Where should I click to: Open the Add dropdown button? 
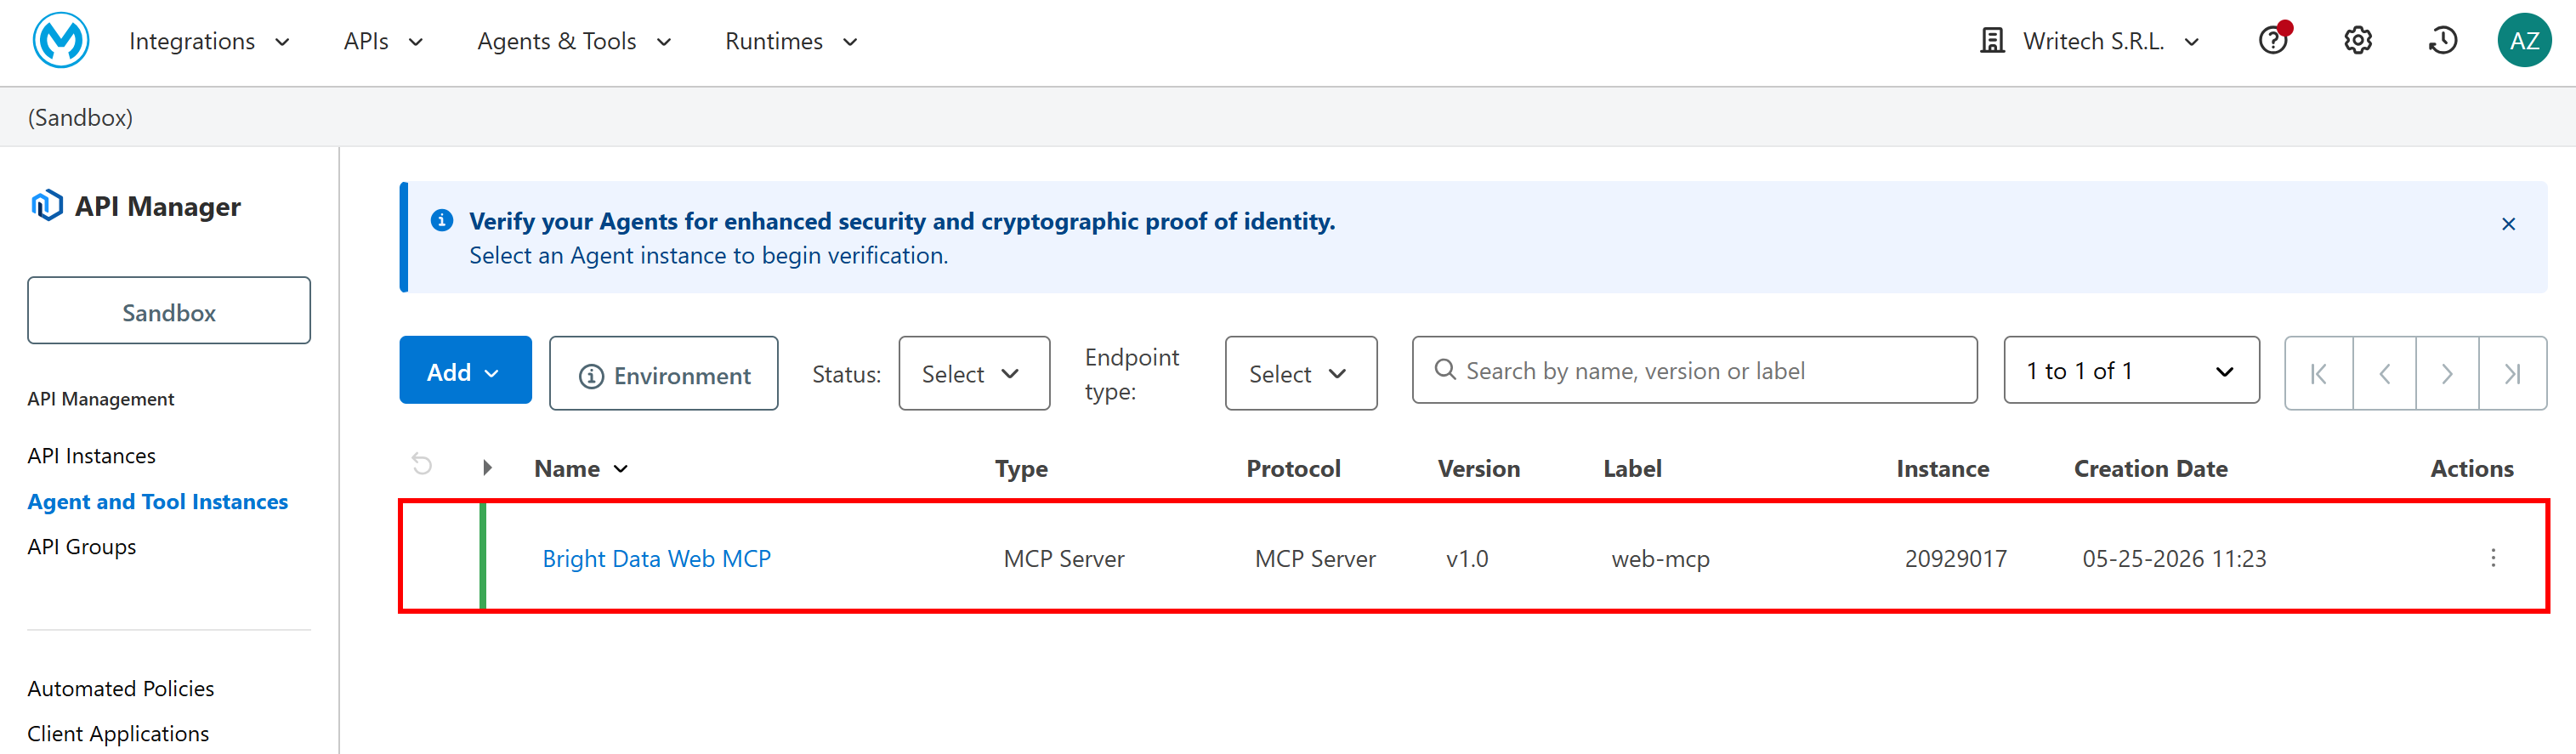pos(465,370)
